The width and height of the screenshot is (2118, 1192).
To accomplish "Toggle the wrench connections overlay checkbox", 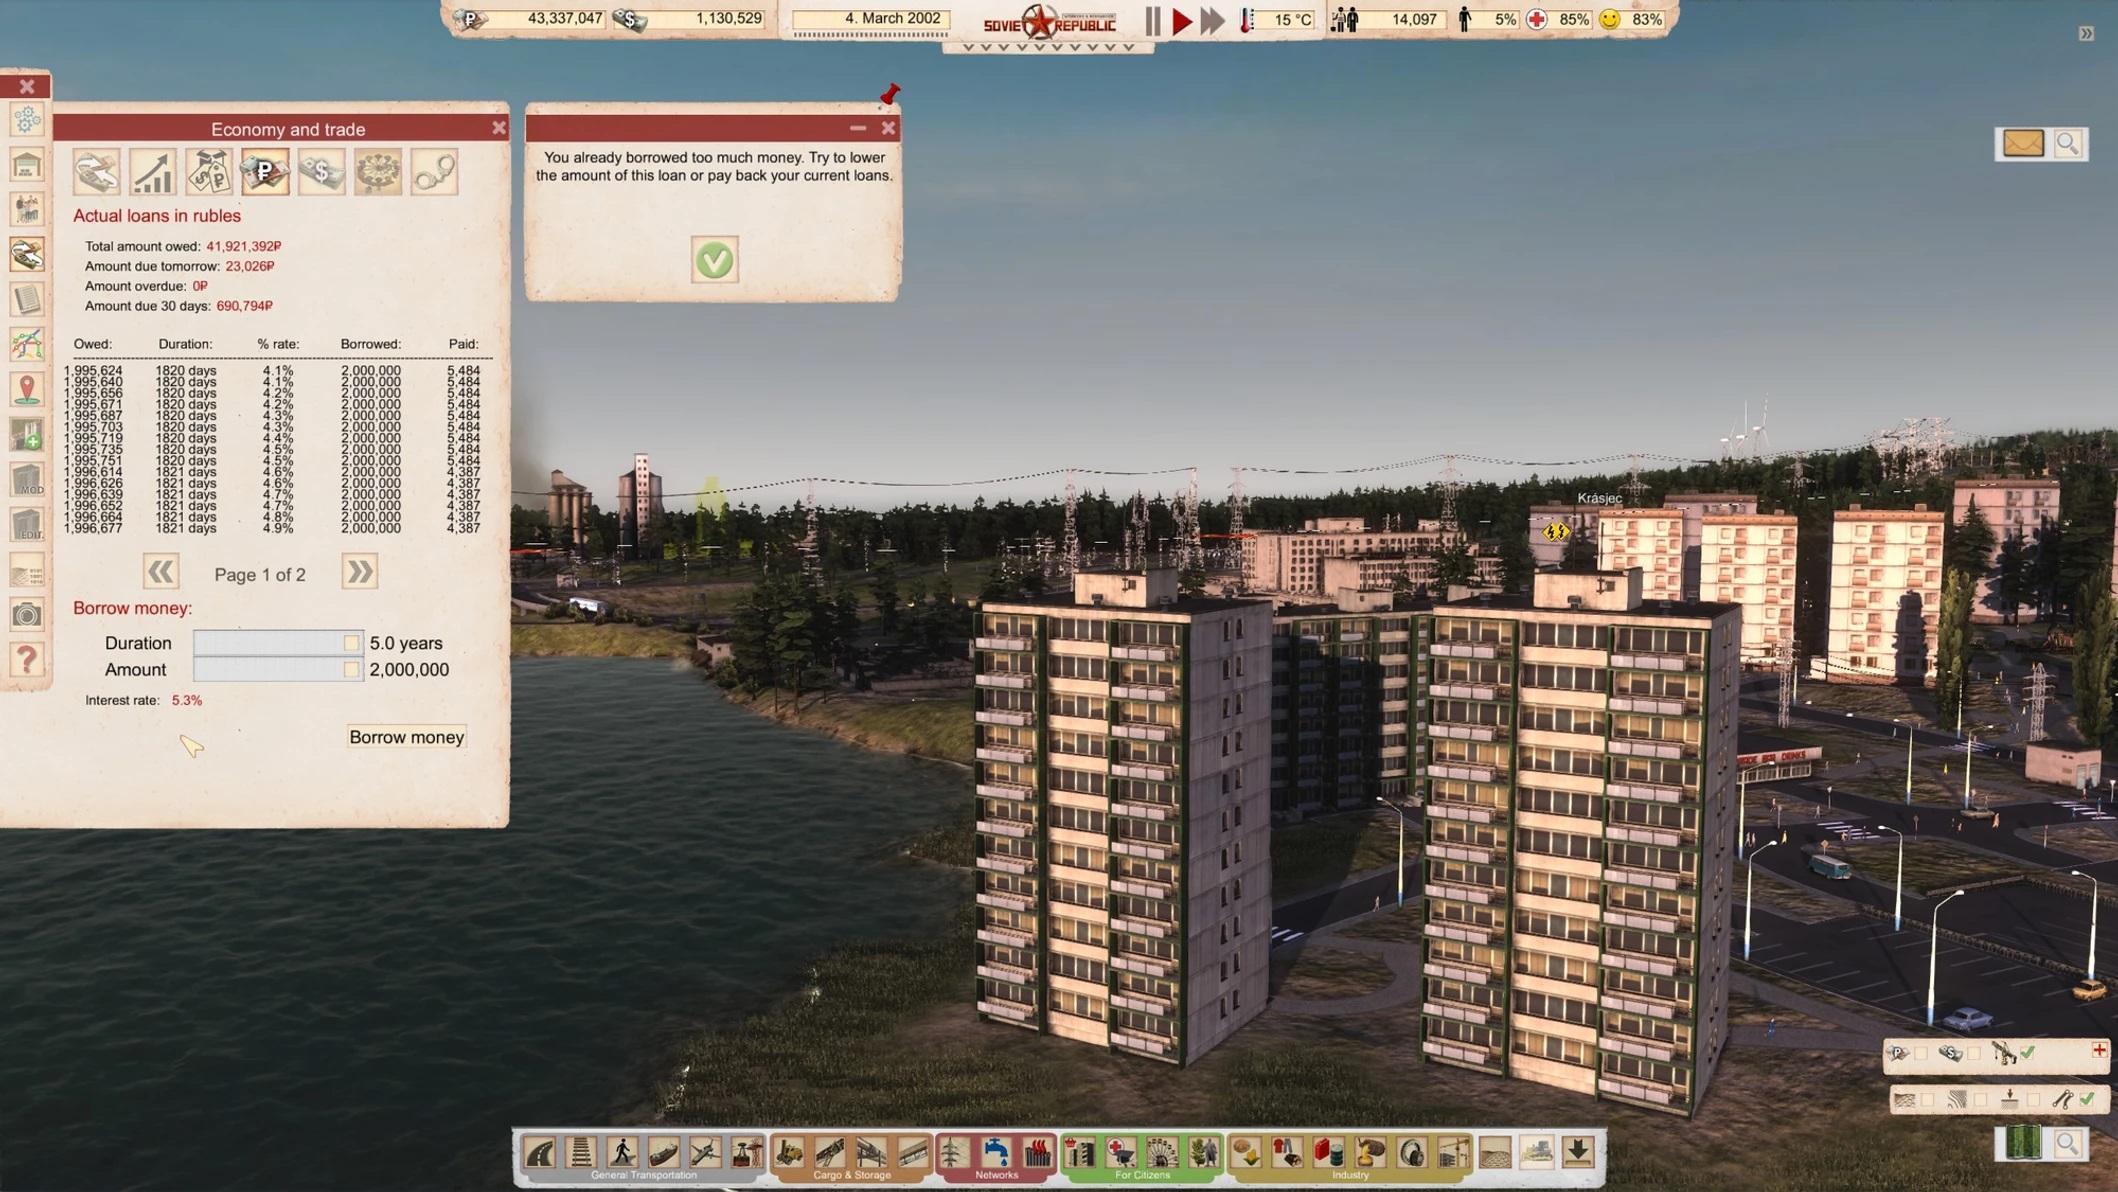I will (2086, 1100).
